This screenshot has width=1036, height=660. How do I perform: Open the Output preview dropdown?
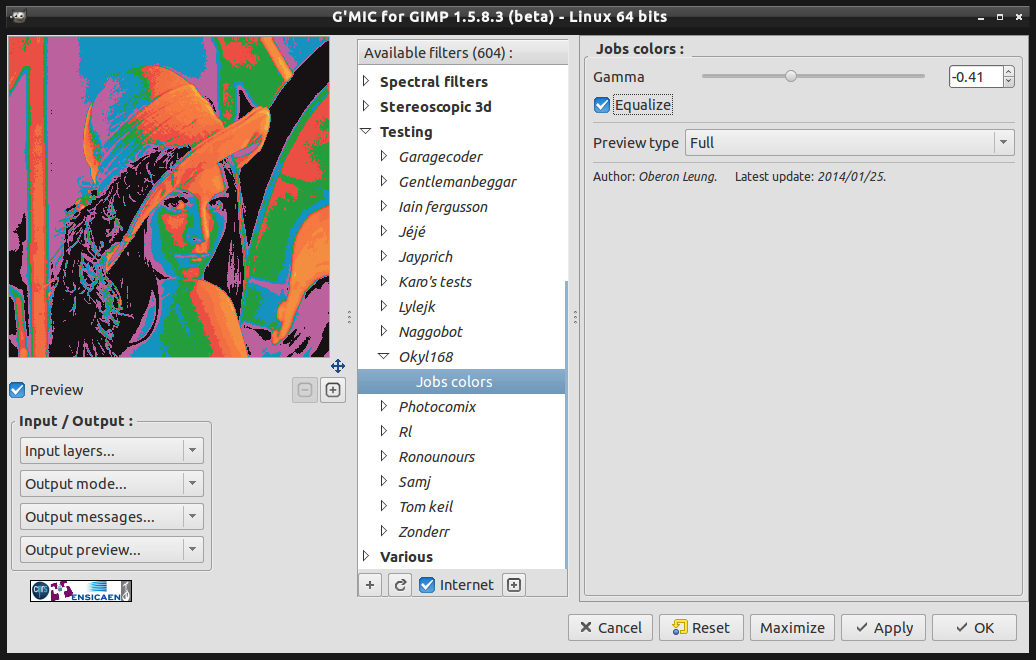coord(112,550)
